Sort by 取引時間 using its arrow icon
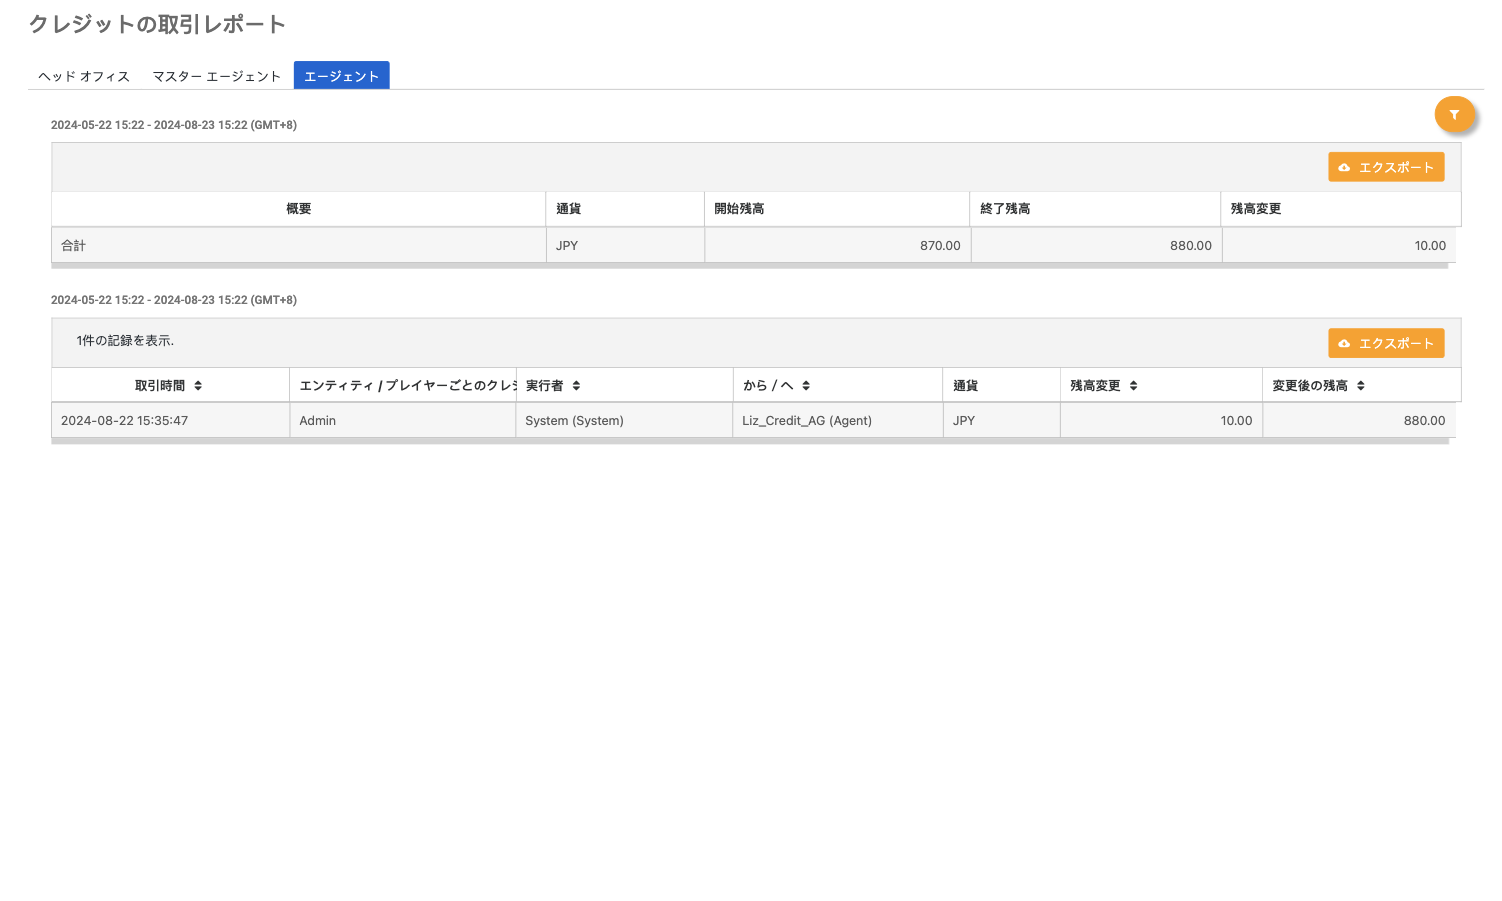The image size is (1502, 901). [x=198, y=386]
